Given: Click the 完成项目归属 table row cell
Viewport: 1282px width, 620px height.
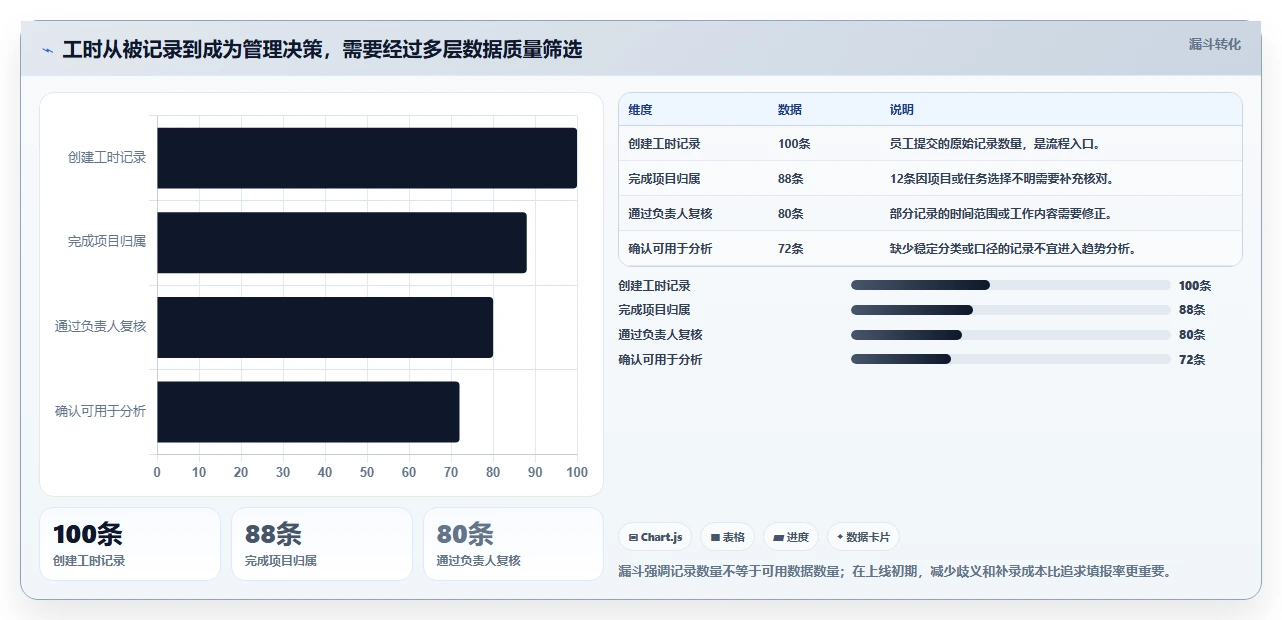Looking at the screenshot, I should [664, 179].
